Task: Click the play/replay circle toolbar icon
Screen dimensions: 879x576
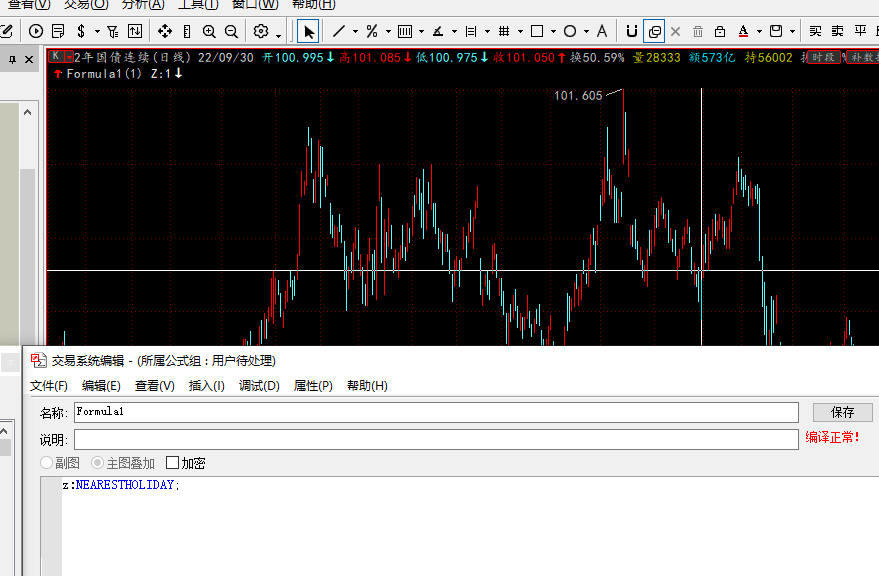Action: [x=36, y=31]
